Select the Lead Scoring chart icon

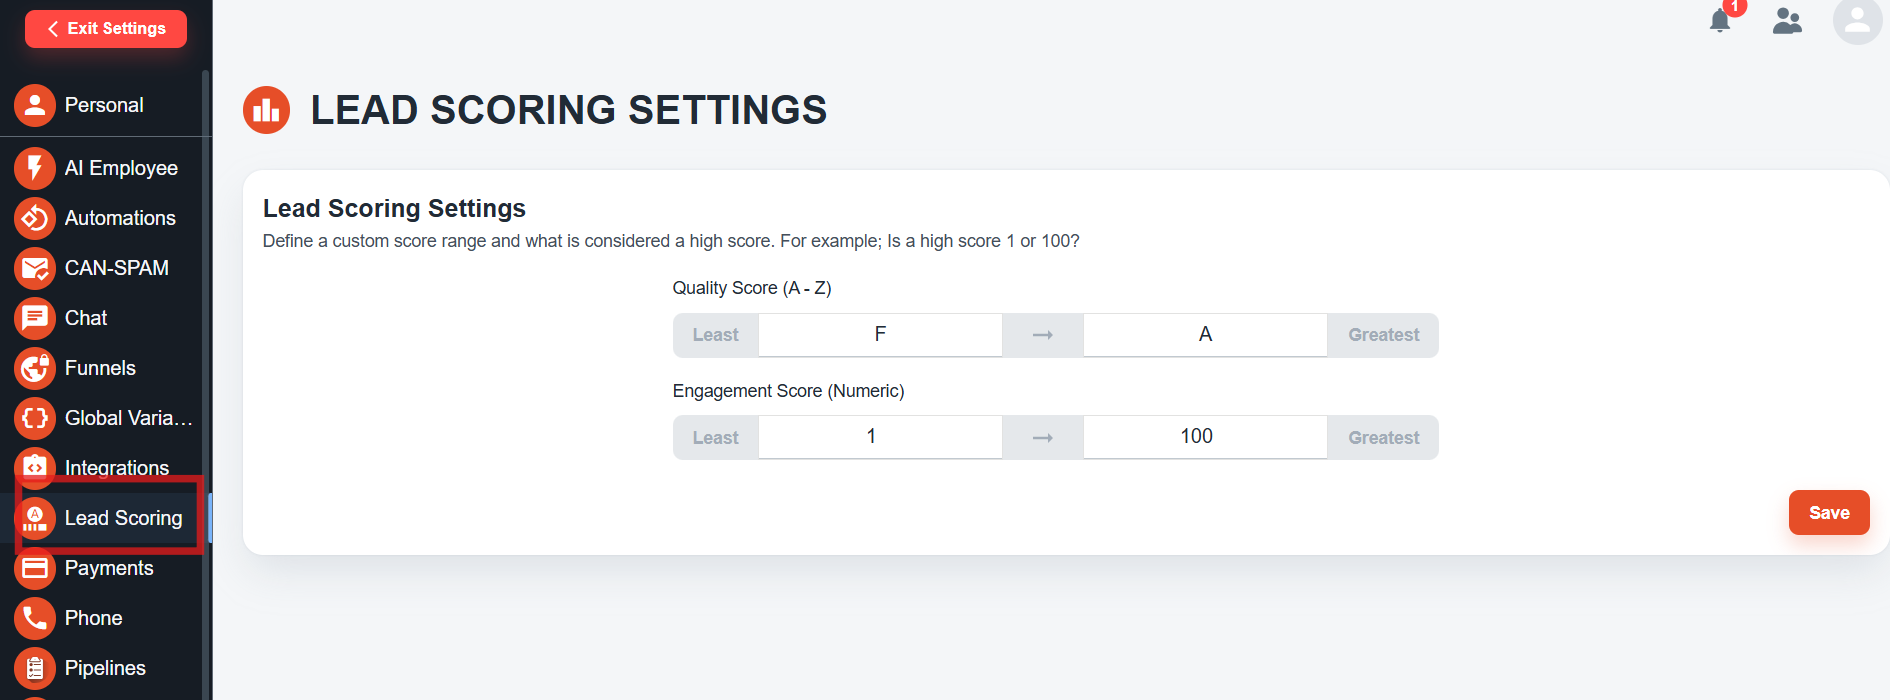point(36,517)
